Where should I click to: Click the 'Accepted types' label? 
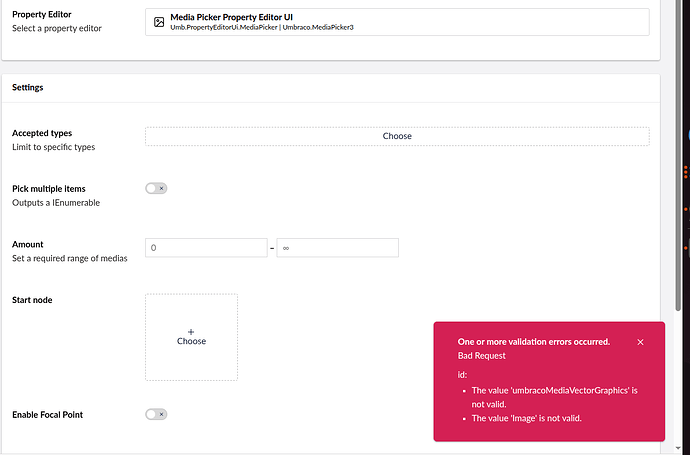(42, 133)
